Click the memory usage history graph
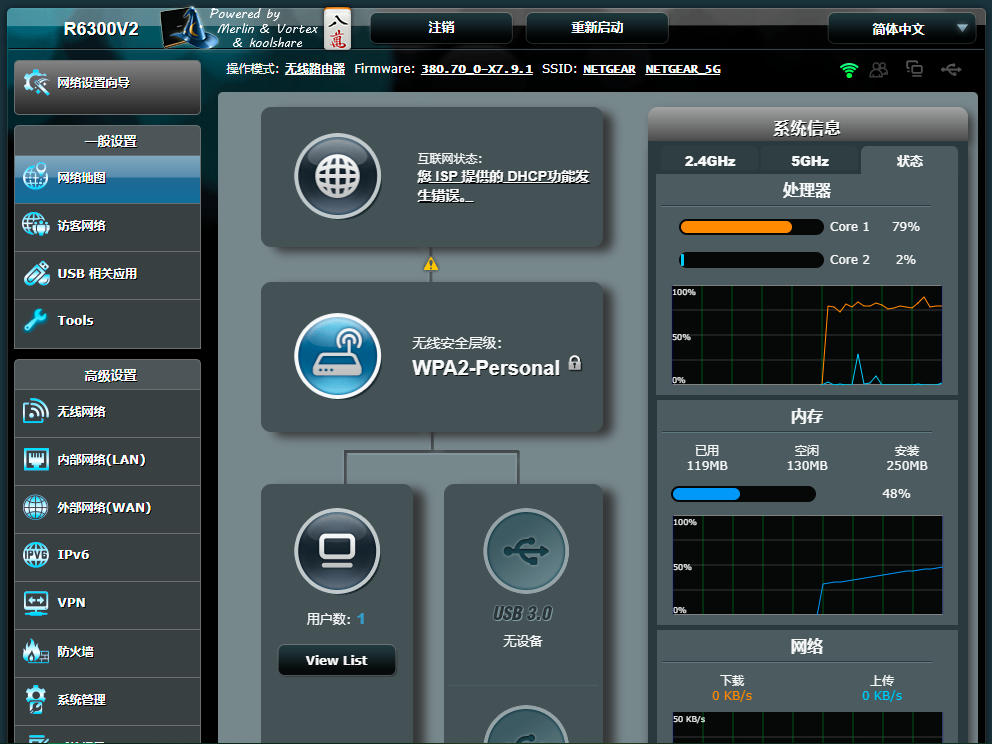The height and width of the screenshot is (744, 992). [807, 565]
